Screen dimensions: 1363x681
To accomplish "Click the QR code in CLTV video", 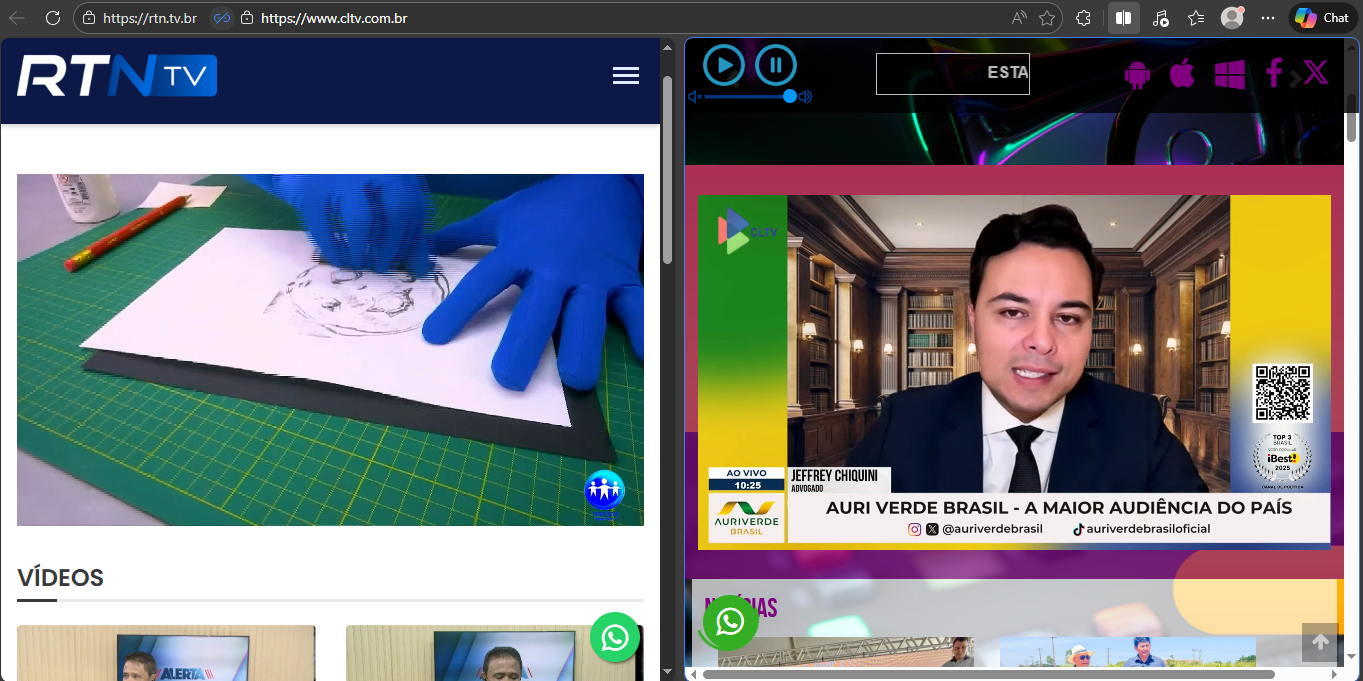I will pyautogui.click(x=1282, y=394).
